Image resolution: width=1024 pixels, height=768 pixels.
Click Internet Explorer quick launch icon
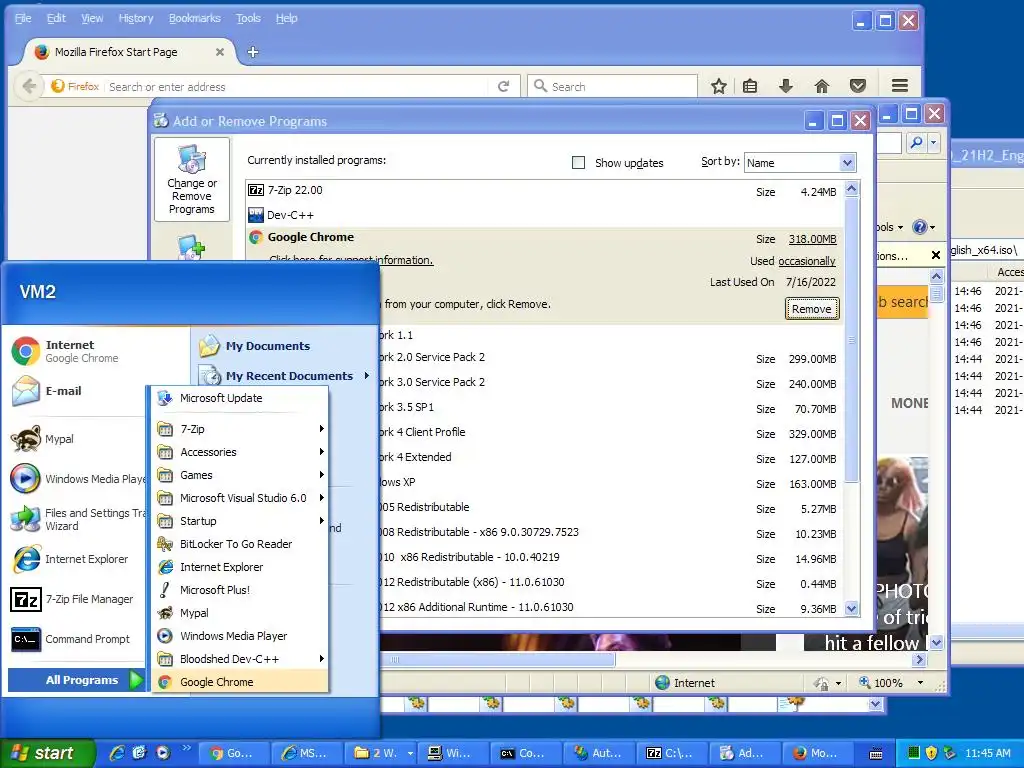(117, 753)
